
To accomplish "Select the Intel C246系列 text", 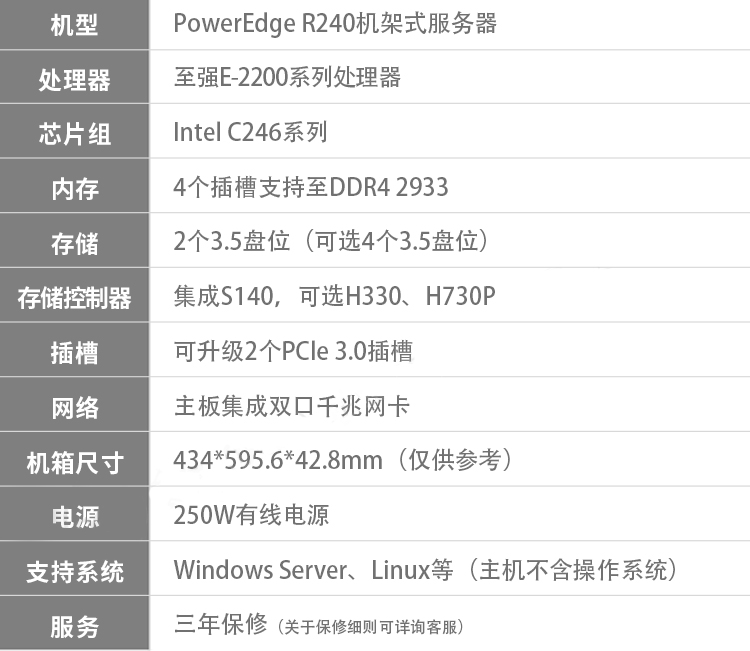I will coord(250,132).
